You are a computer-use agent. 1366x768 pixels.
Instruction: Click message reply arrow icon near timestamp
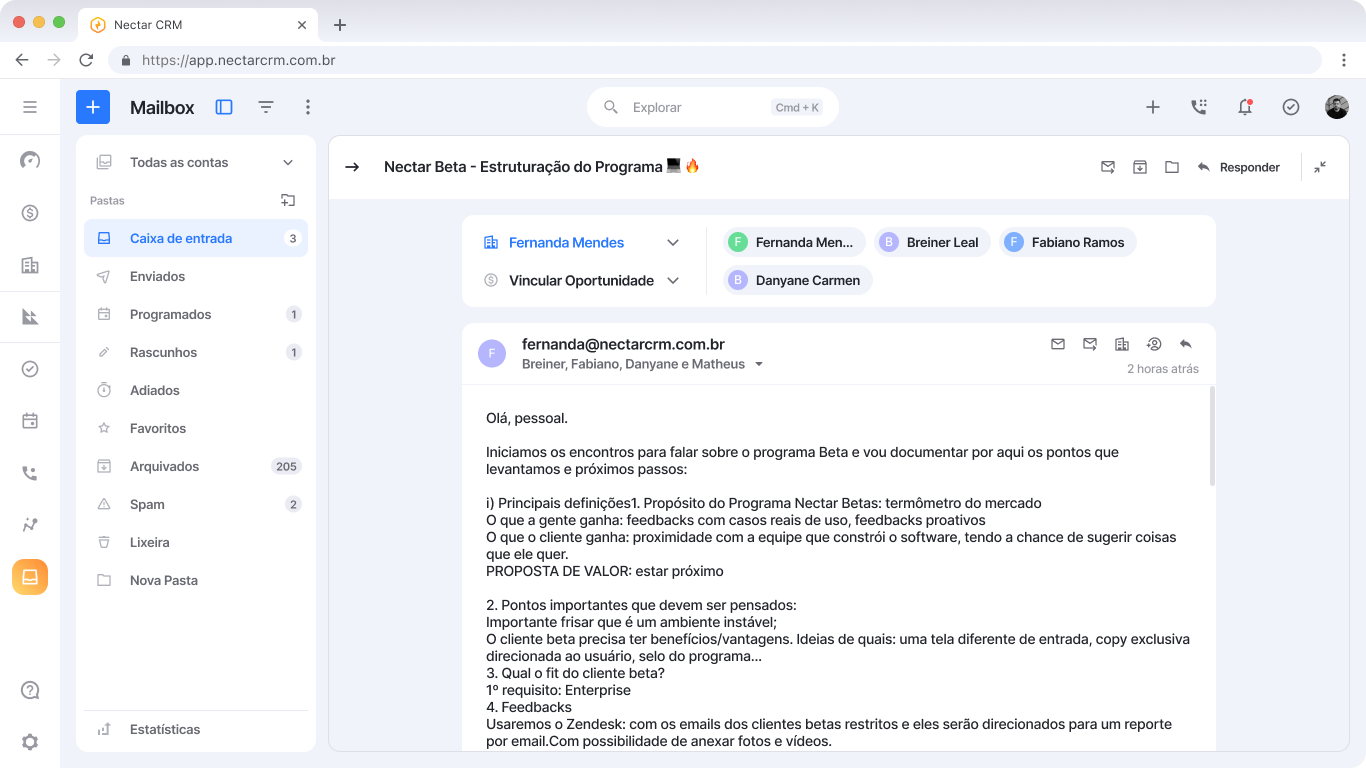coord(1186,344)
